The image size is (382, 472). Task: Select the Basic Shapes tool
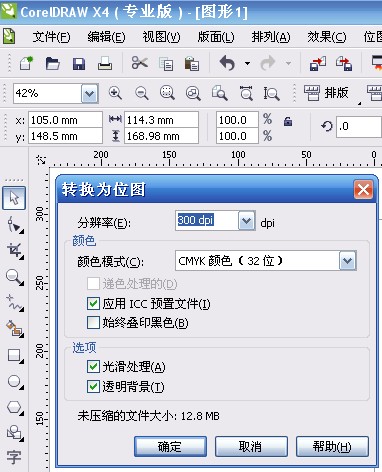(15, 433)
